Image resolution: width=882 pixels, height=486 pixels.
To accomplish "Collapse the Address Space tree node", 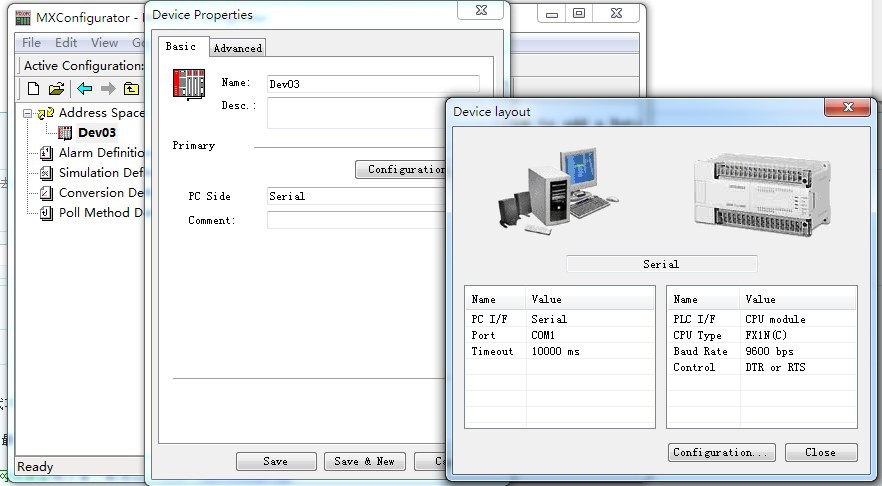I will 28,114.
